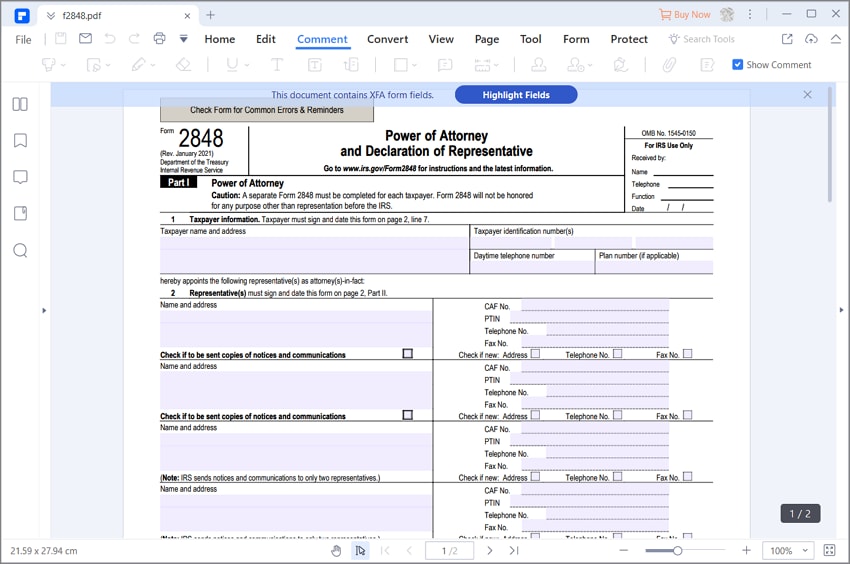Open the Search panel in sidebar
The image size is (850, 564).
(x=20, y=251)
